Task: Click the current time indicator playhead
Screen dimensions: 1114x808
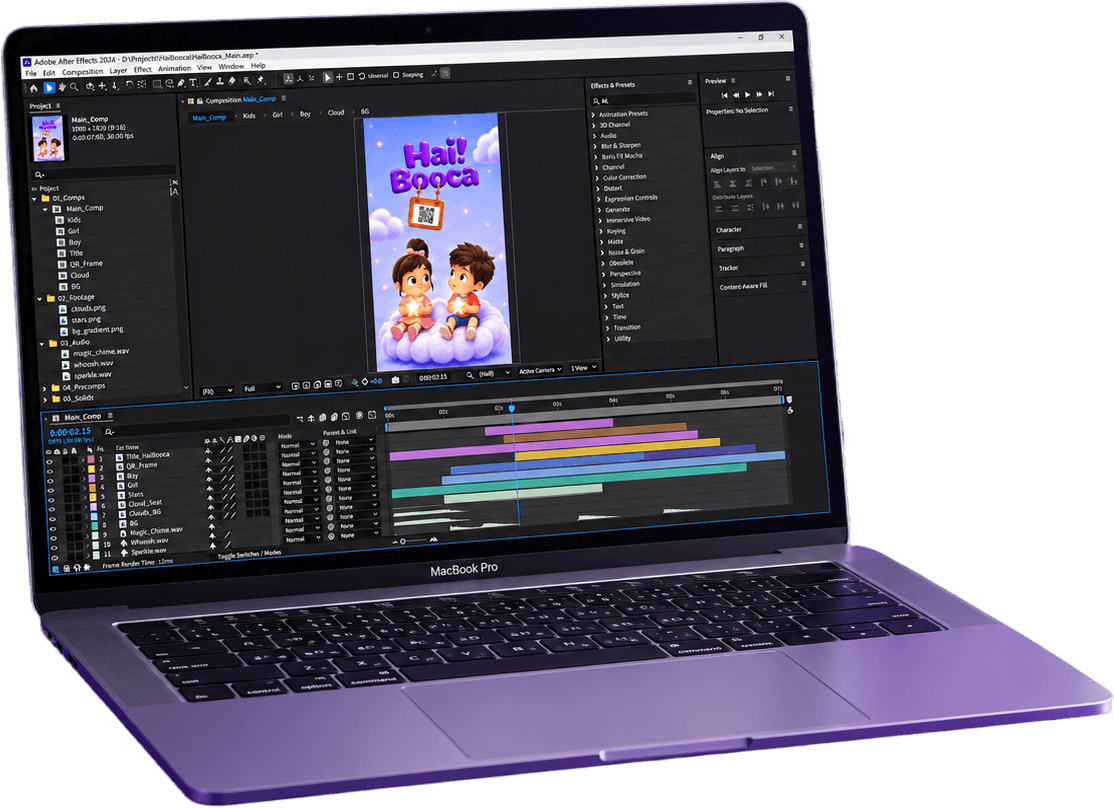Action: (512, 408)
